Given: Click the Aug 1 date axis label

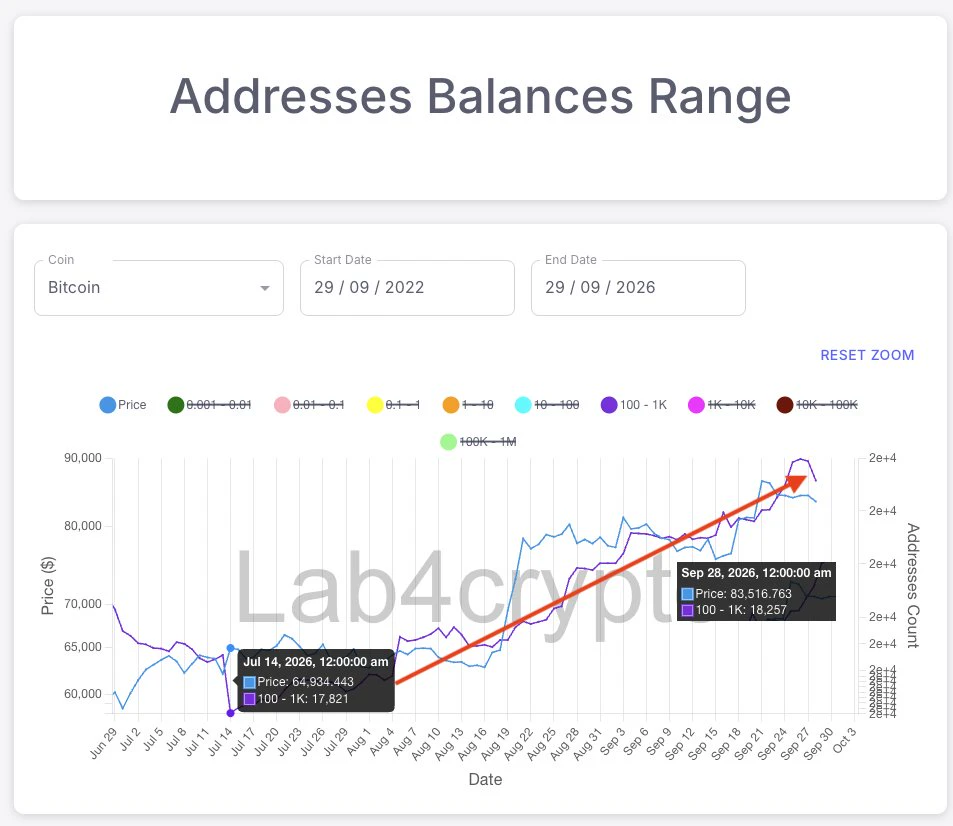Looking at the screenshot, I should coord(358,740).
